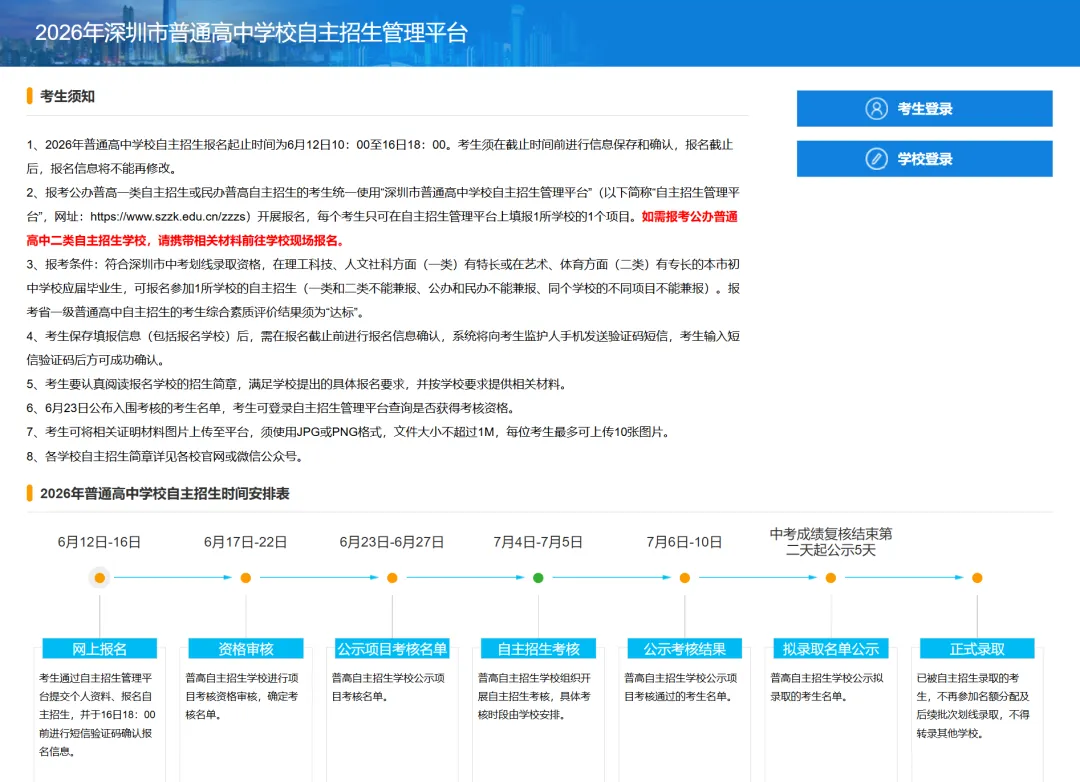Open the 网上报名 stage card header
The height and width of the screenshot is (782, 1080).
click(100, 648)
